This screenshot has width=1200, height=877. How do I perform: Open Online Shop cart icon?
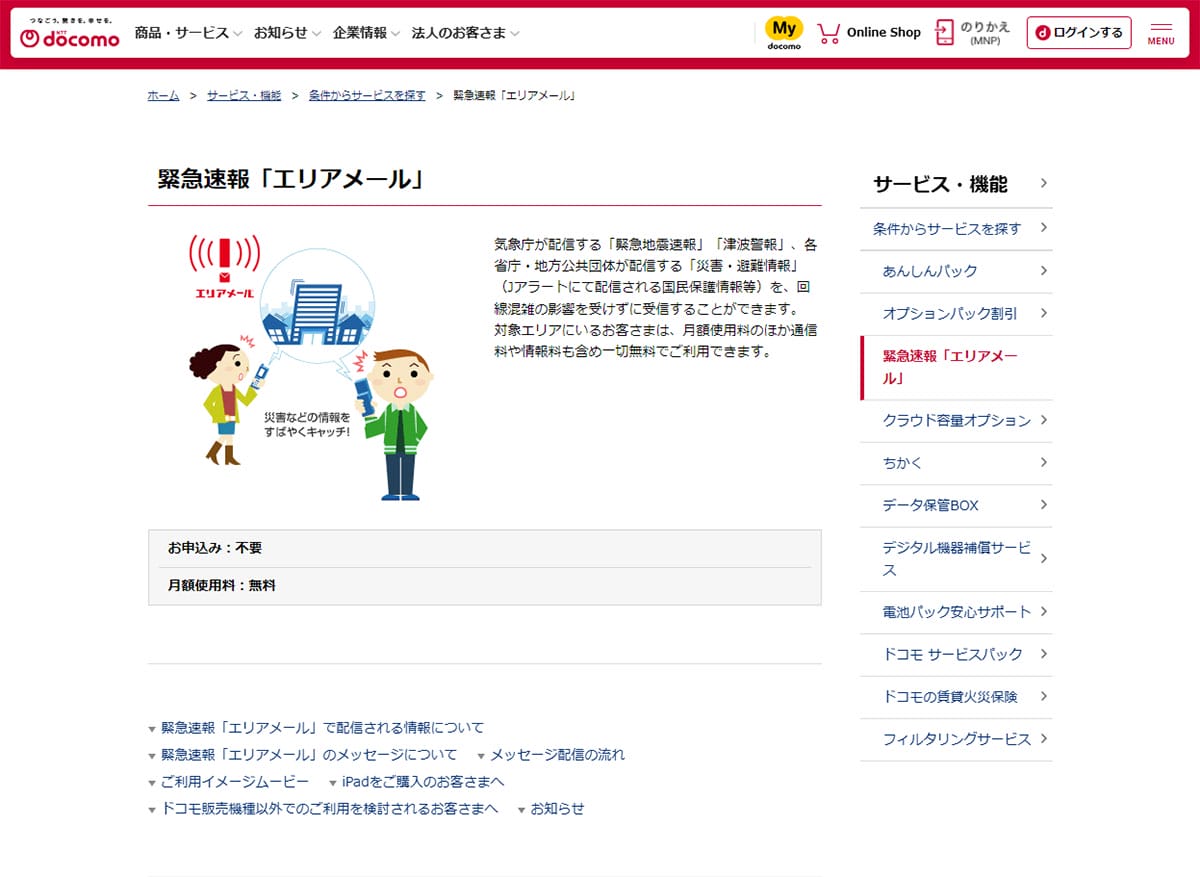click(x=828, y=33)
